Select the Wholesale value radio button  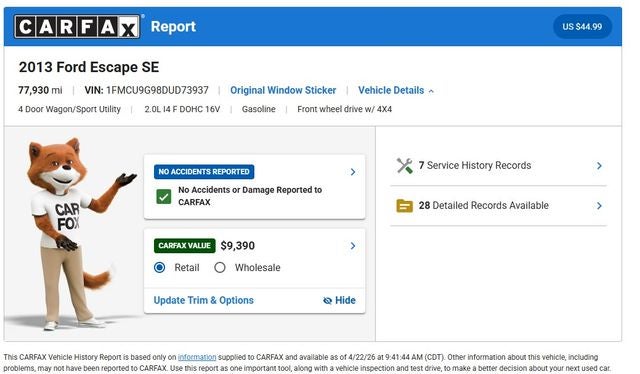pos(220,267)
